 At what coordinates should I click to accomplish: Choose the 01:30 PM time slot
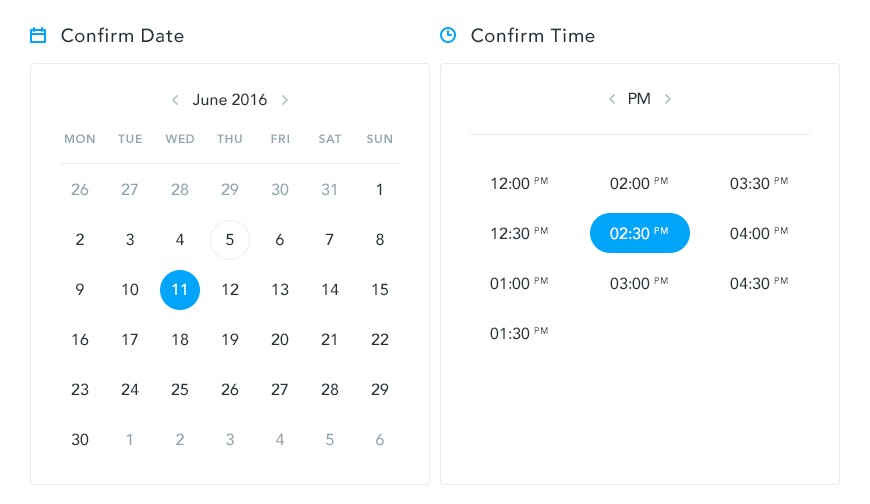coord(519,334)
